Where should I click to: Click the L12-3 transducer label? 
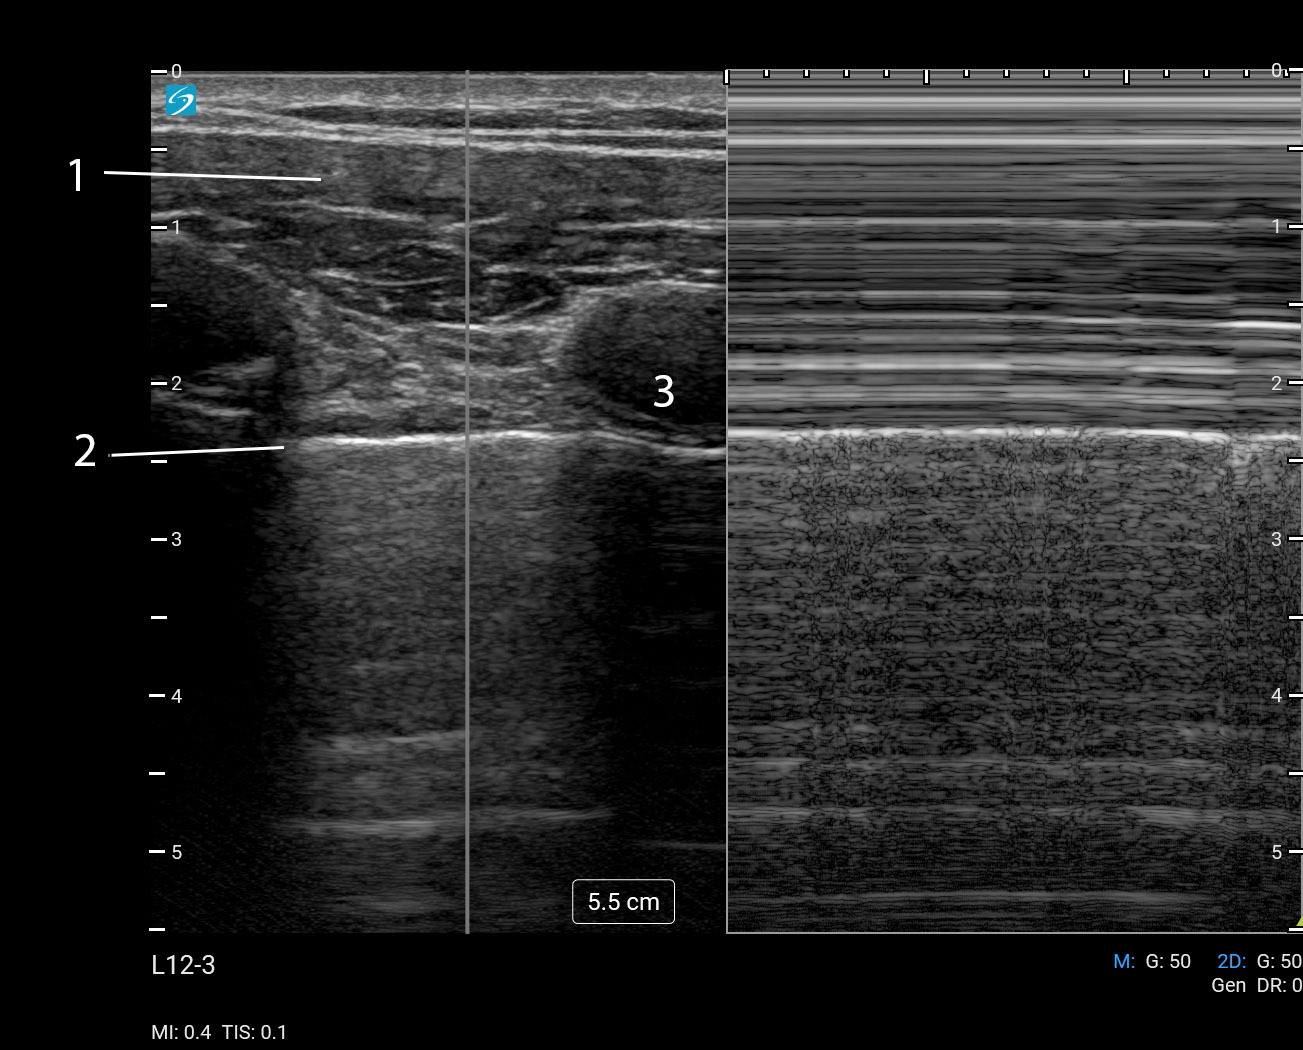coord(183,965)
